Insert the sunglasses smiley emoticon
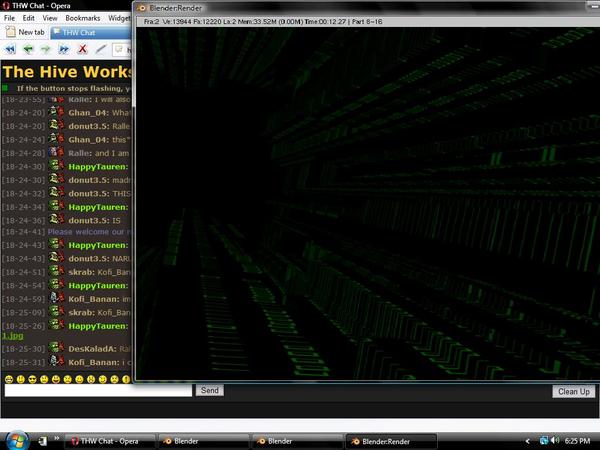This screenshot has height=450, width=600. (x=33, y=379)
